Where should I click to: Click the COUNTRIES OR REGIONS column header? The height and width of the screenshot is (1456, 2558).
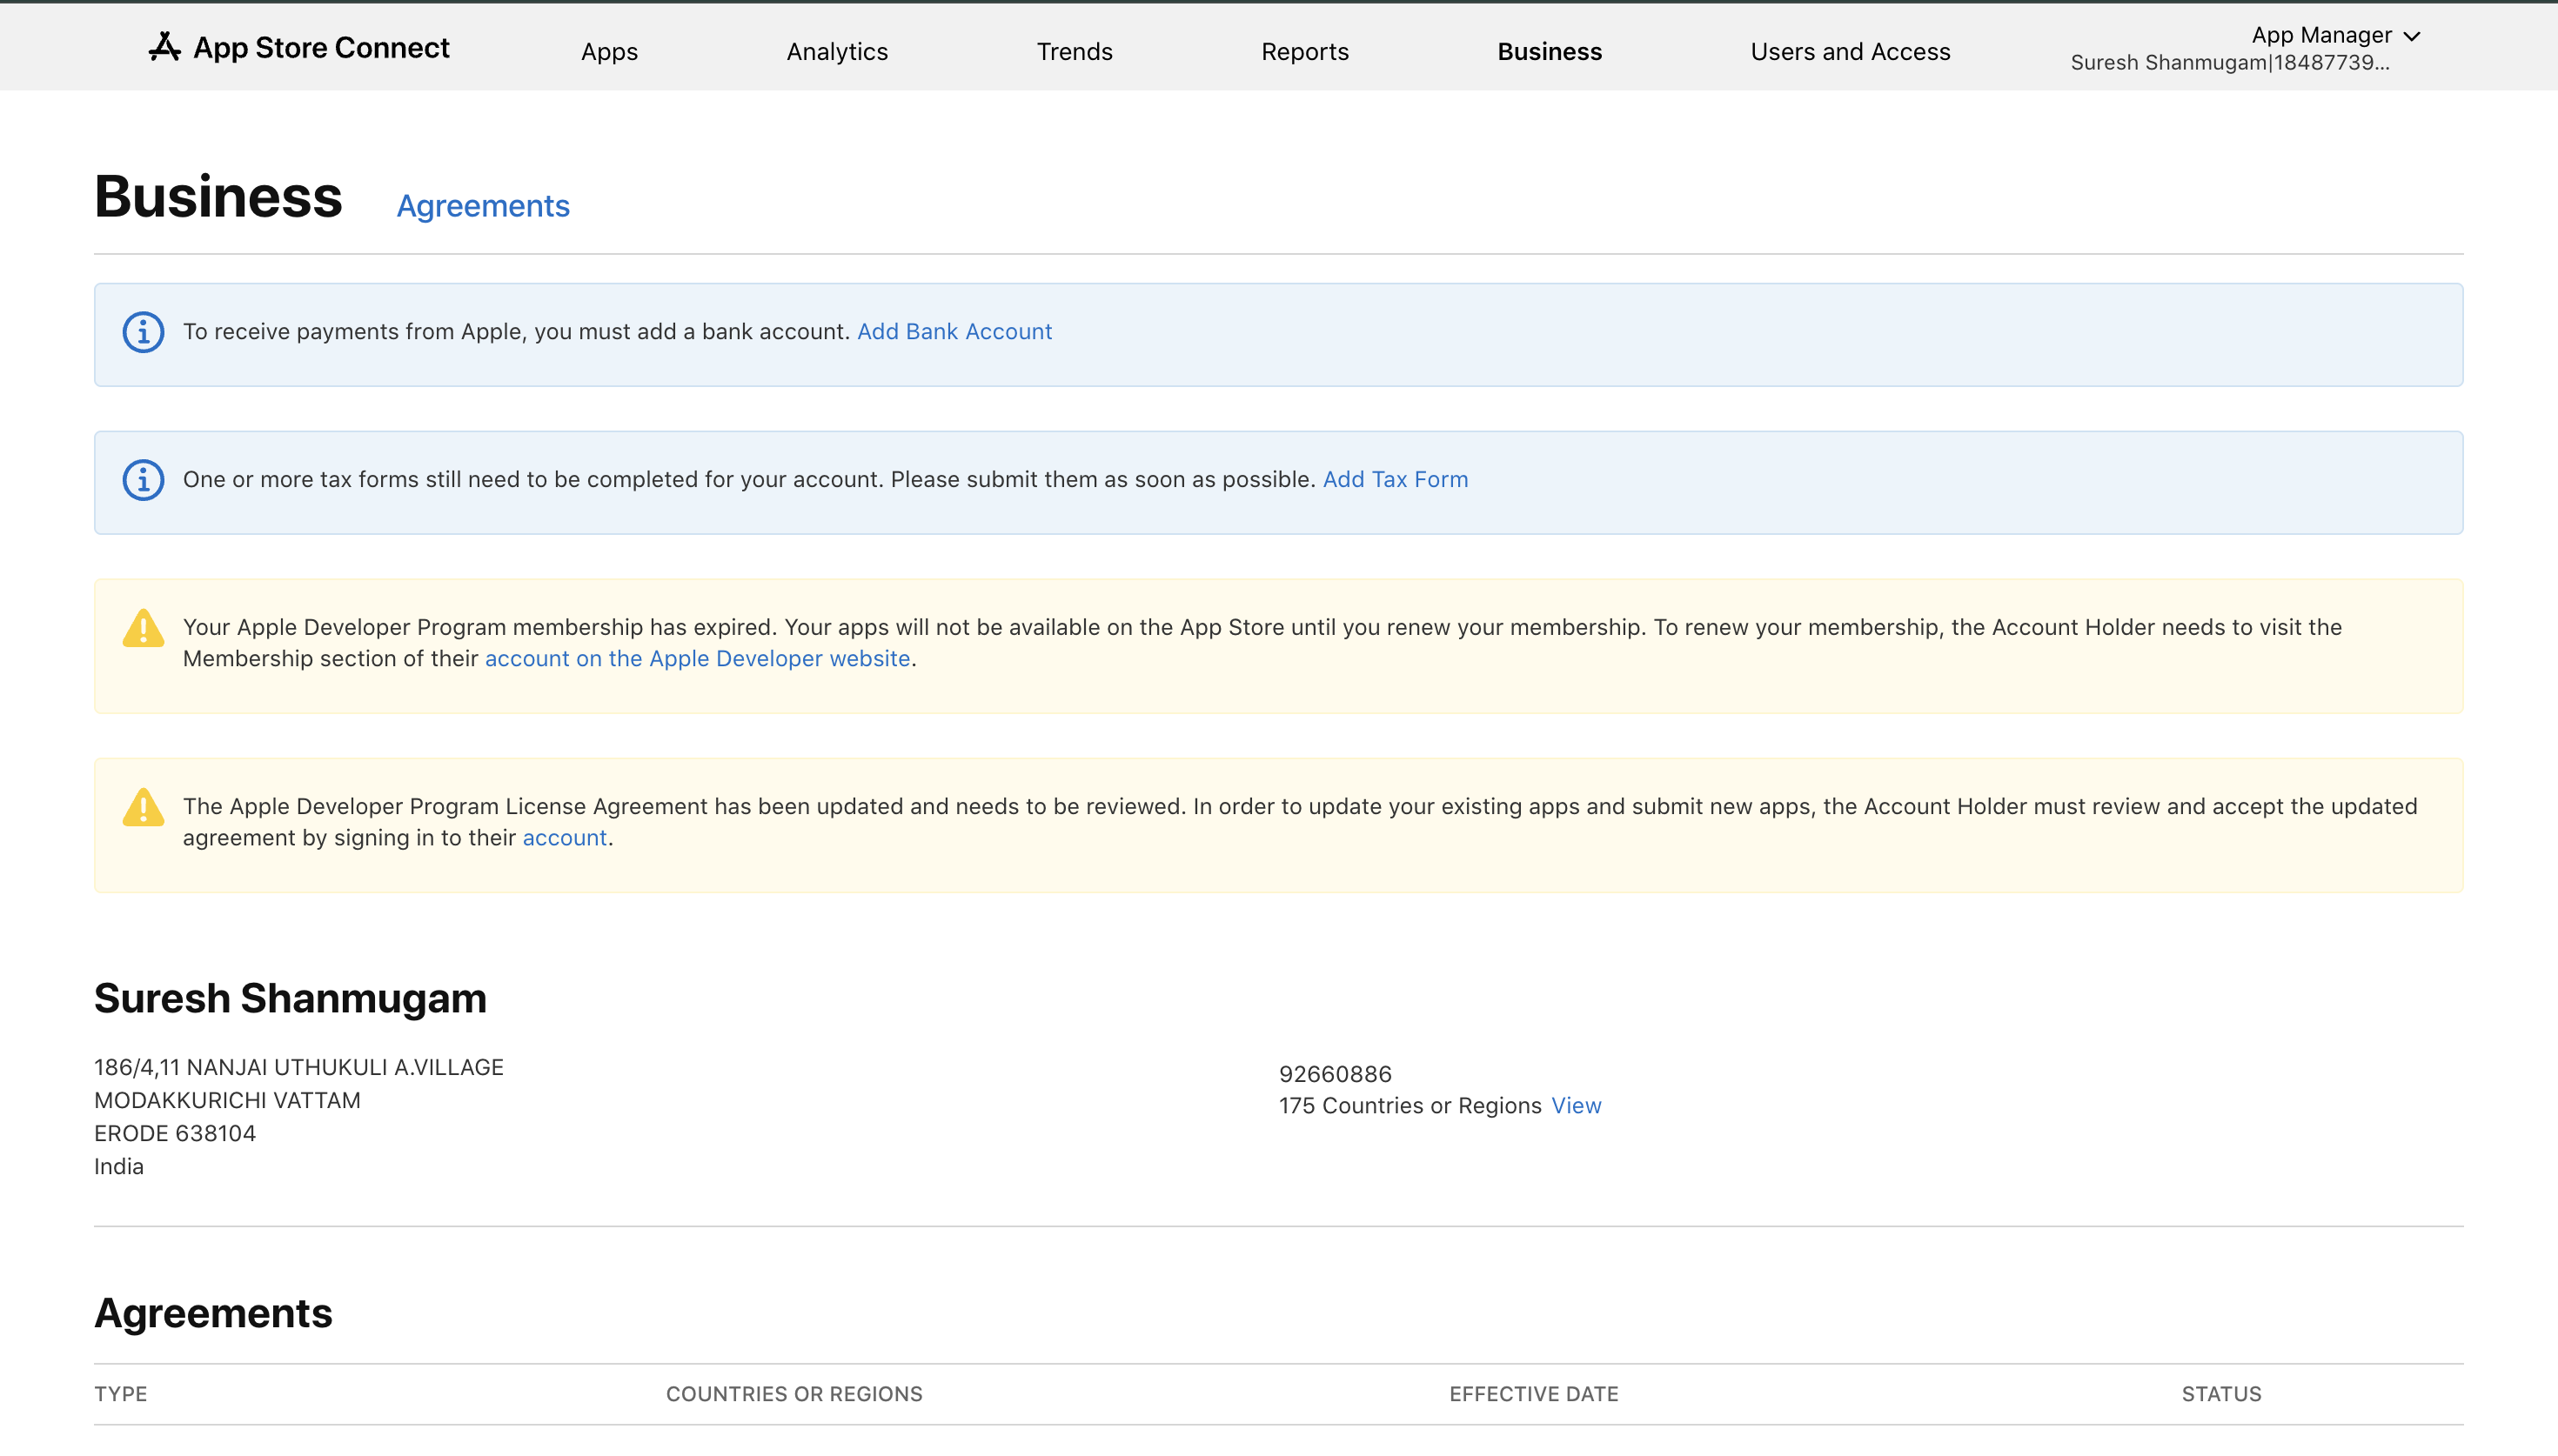794,1394
